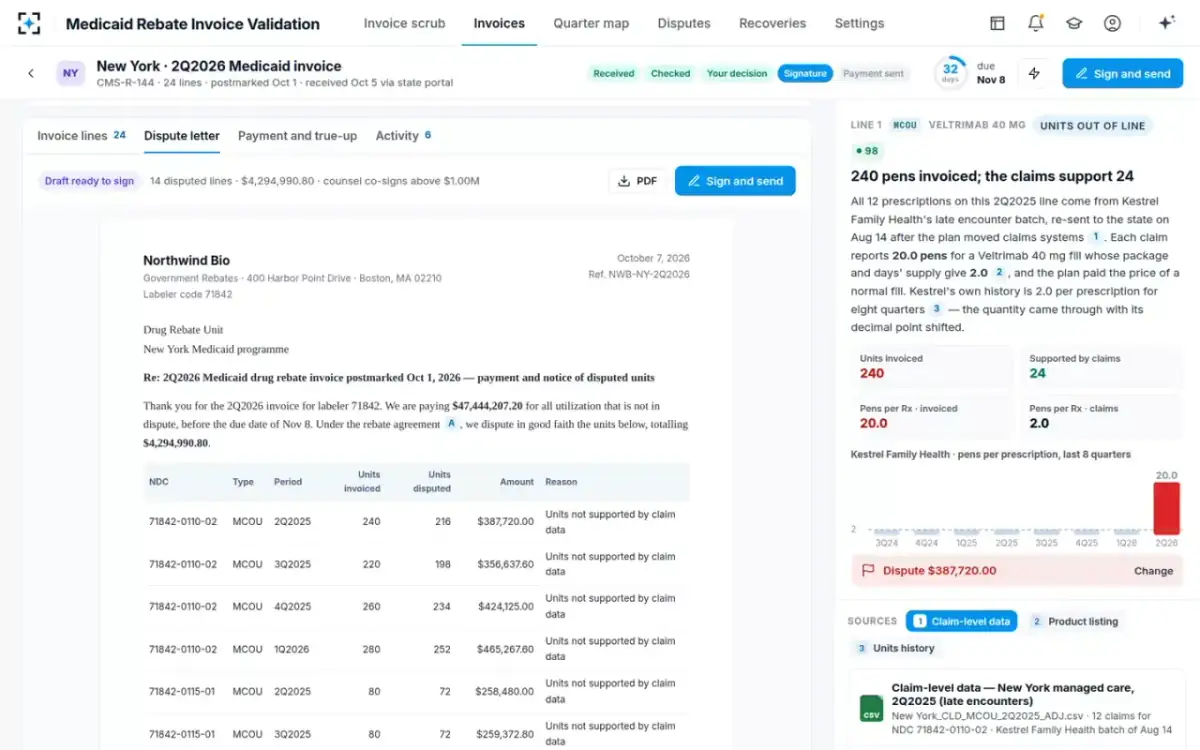Click the Payment sent step
Image resolution: width=1200 pixels, height=750 pixels.
pos(872,73)
